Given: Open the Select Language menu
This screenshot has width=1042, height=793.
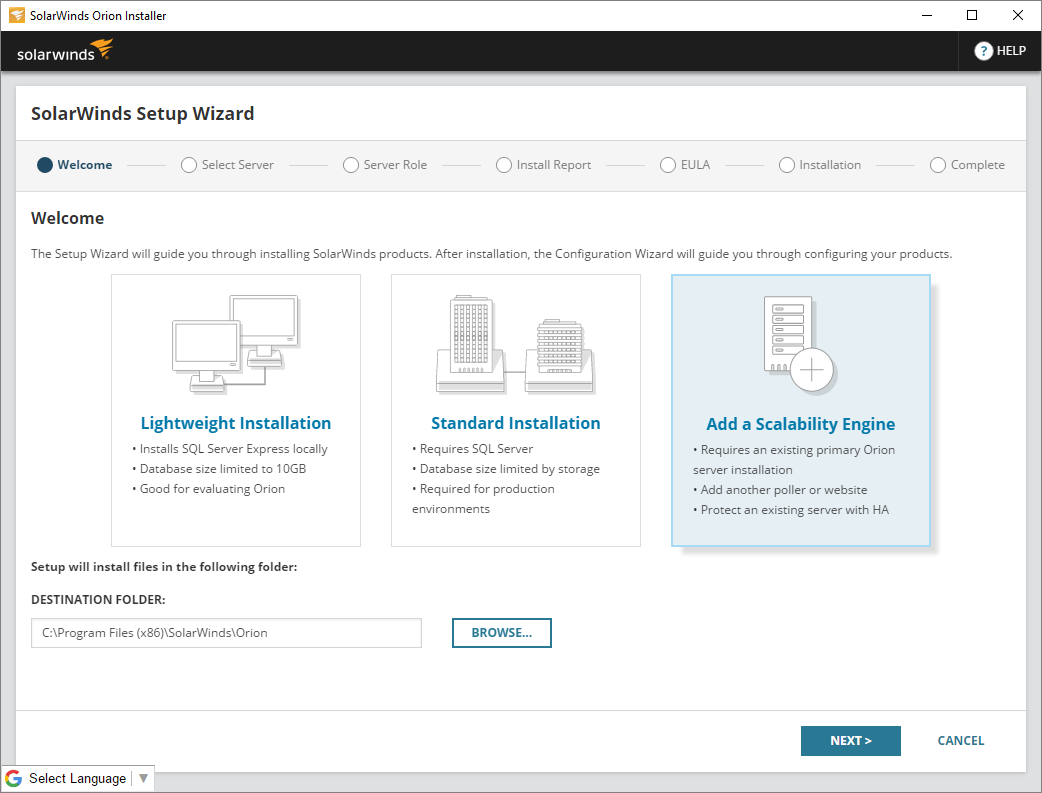Looking at the screenshot, I should click(78, 778).
